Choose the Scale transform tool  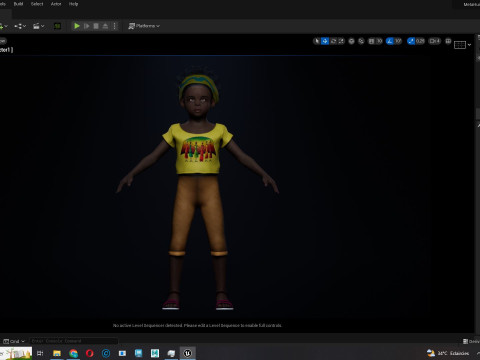(x=341, y=41)
